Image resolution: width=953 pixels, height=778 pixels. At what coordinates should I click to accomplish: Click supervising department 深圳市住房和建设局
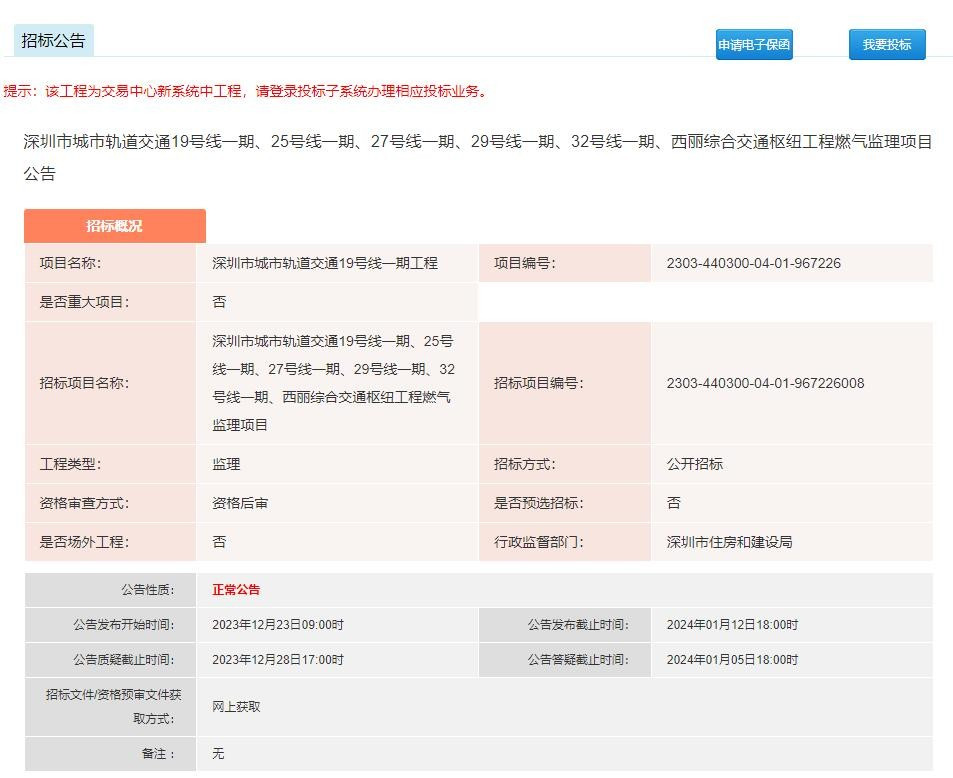pos(729,542)
